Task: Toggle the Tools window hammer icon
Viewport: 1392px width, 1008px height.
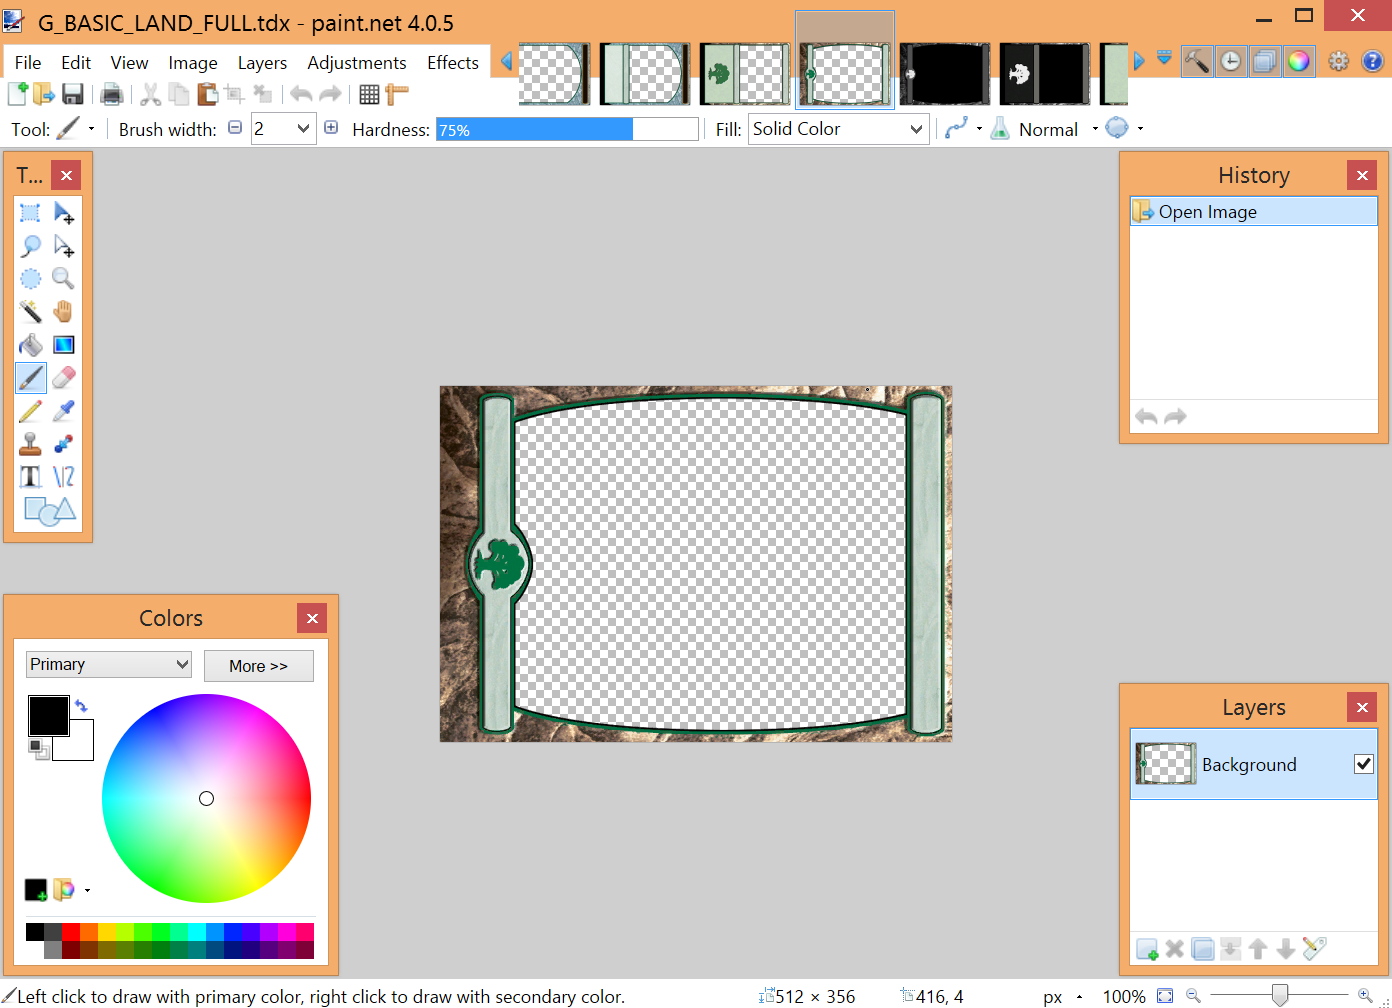Action: click(x=1197, y=61)
